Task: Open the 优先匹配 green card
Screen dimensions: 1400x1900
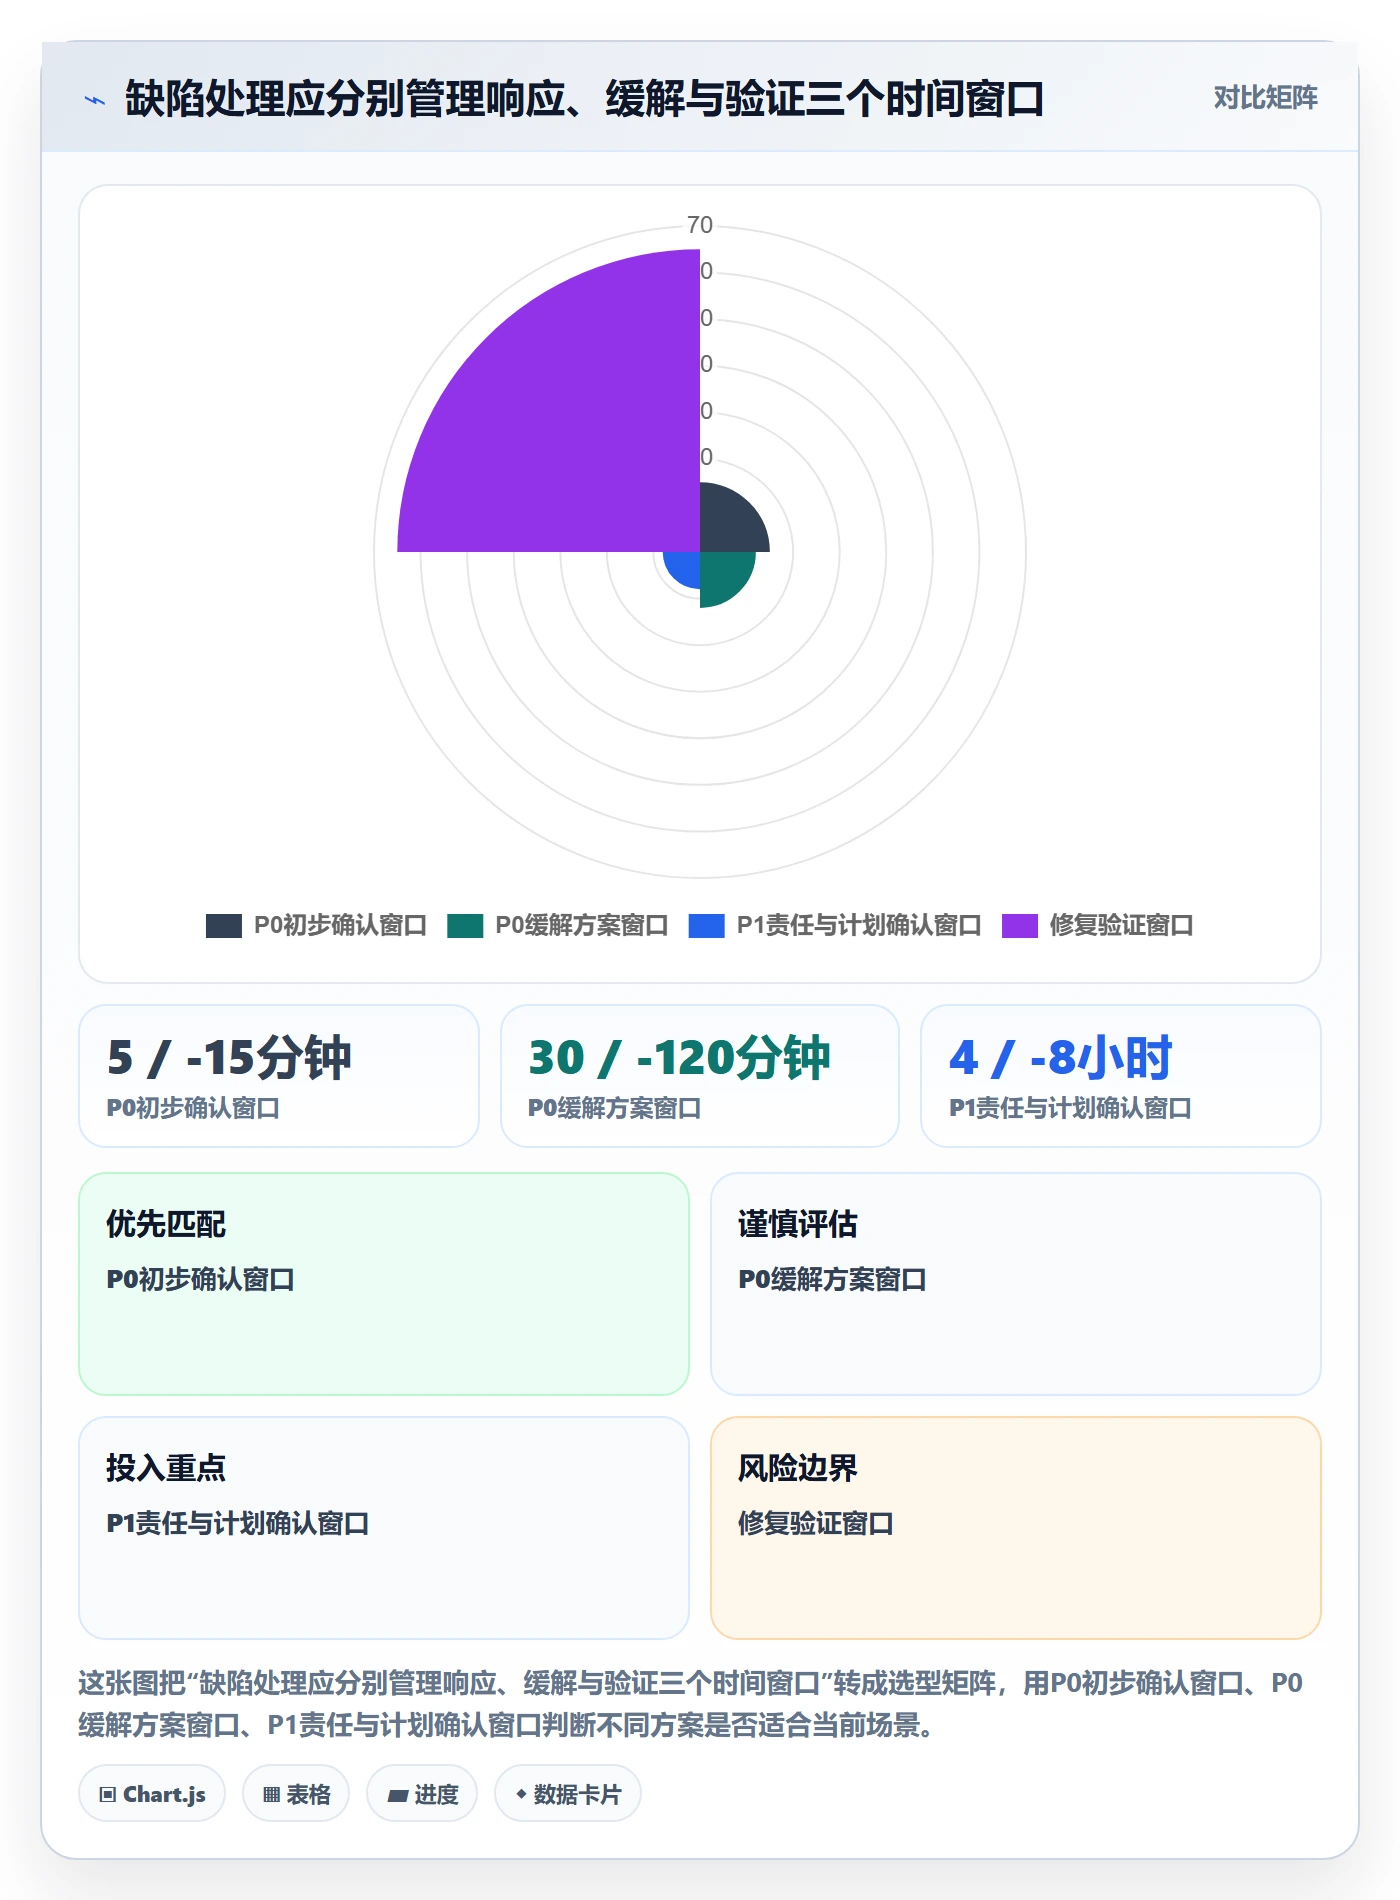Action: (384, 1284)
